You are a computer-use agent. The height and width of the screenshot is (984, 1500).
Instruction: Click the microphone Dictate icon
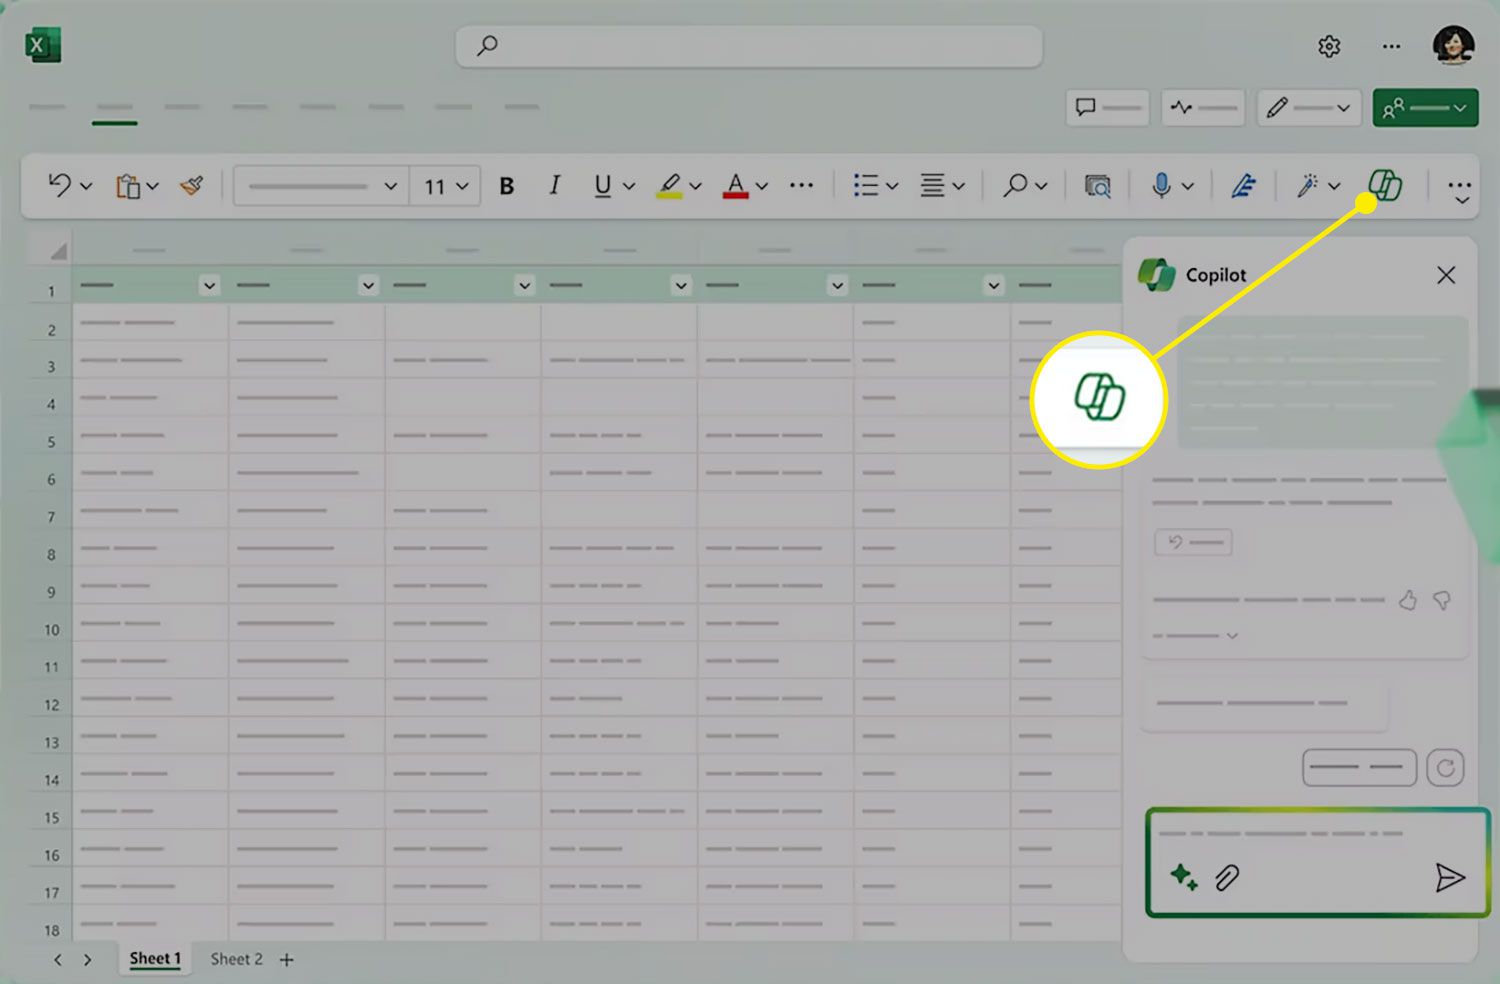coord(1160,185)
